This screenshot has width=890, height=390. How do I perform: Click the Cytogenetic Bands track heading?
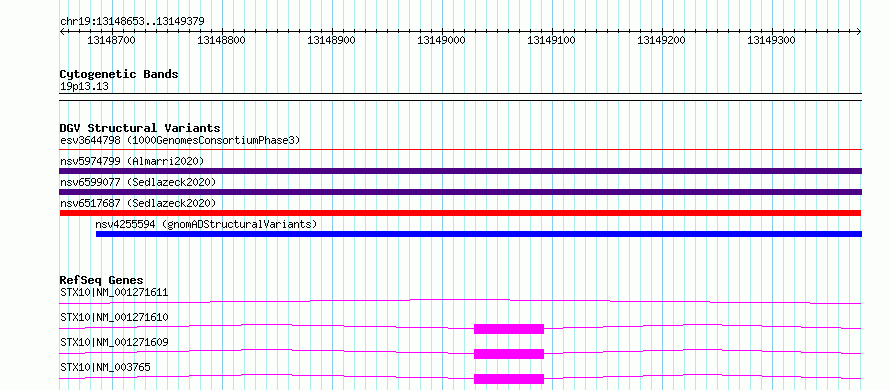(x=119, y=74)
